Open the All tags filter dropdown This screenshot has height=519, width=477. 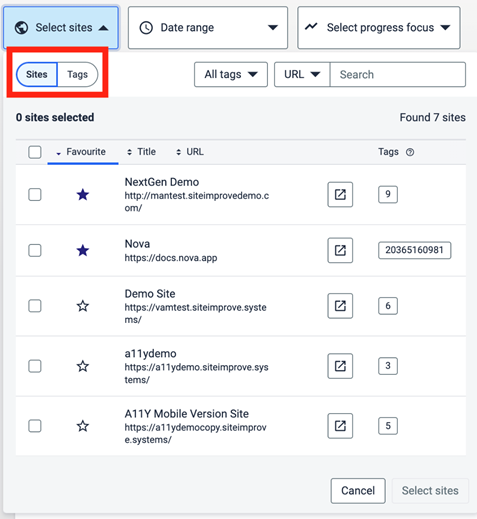(231, 74)
